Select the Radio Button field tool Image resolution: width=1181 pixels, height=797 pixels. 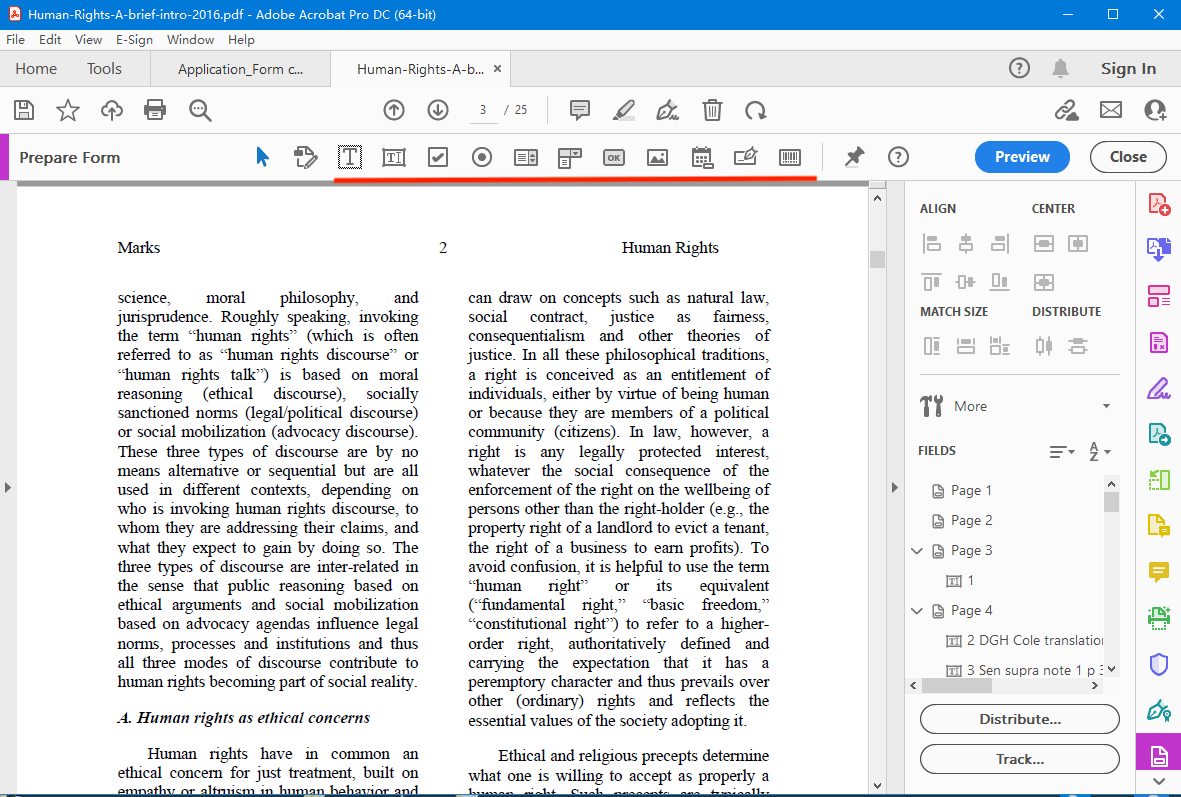(x=481, y=157)
